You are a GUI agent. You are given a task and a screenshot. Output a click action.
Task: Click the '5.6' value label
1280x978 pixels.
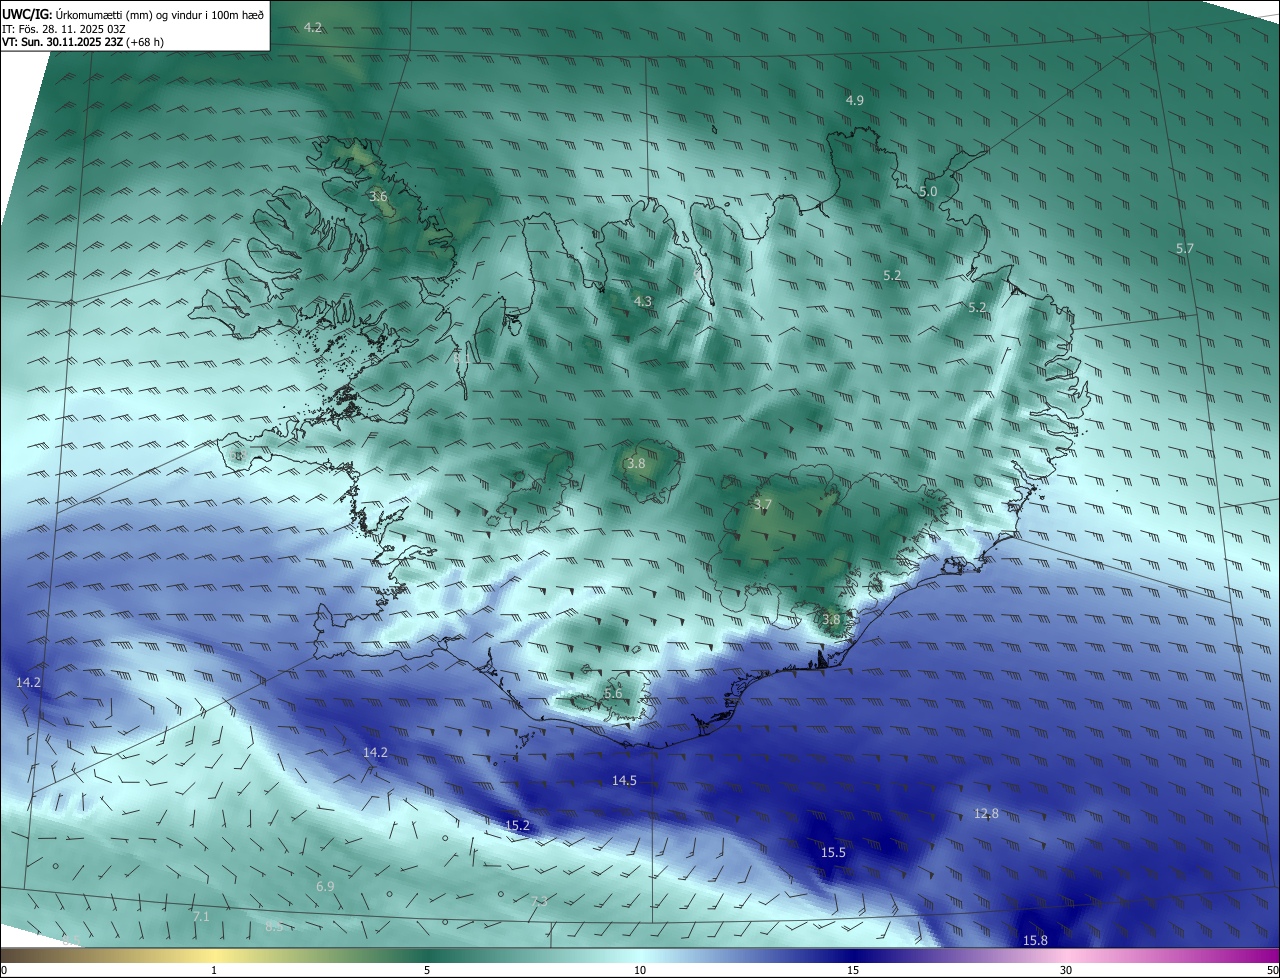pos(613,693)
